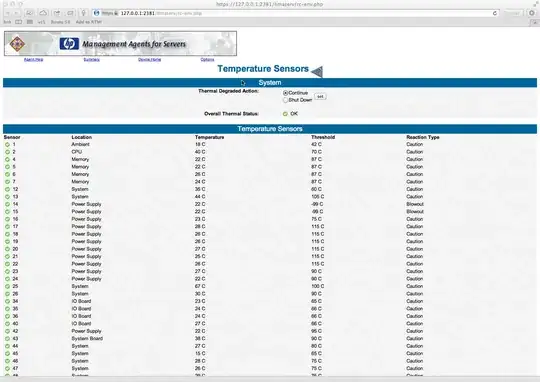Reload the page with the refresh icon
The height and width of the screenshot is (382, 540).
495,13
